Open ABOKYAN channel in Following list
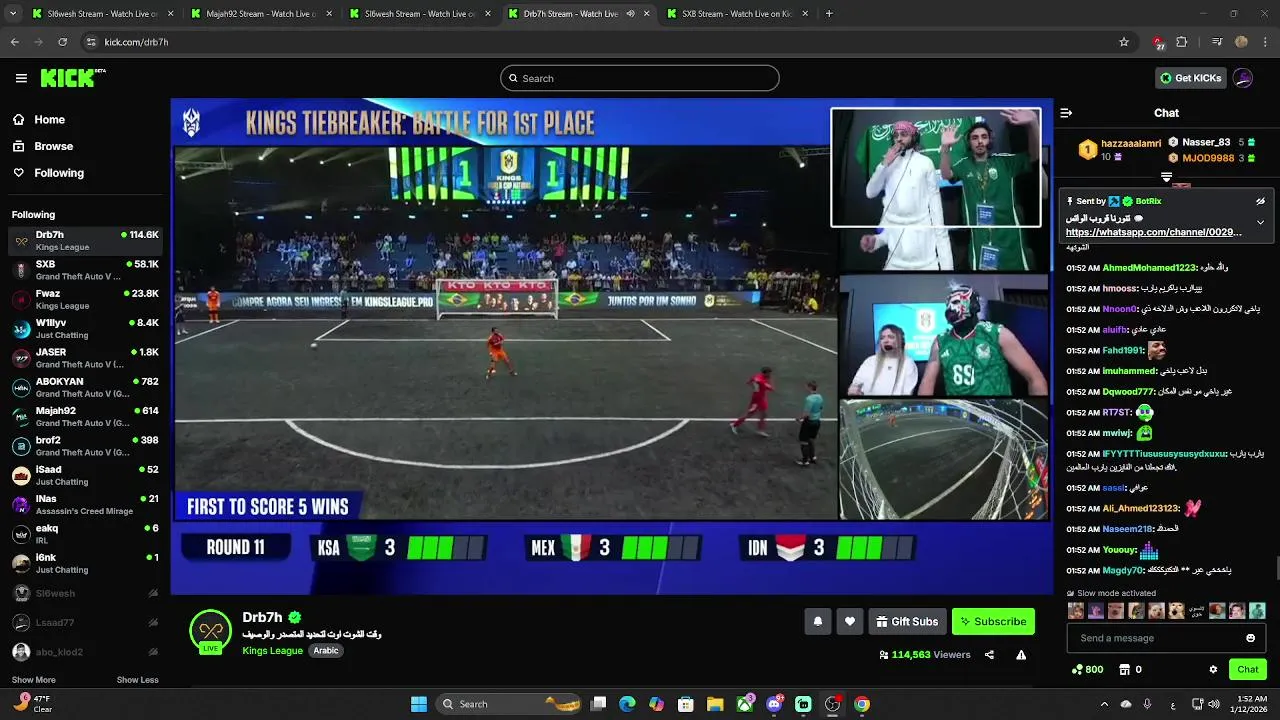1280x720 pixels. tap(85, 387)
